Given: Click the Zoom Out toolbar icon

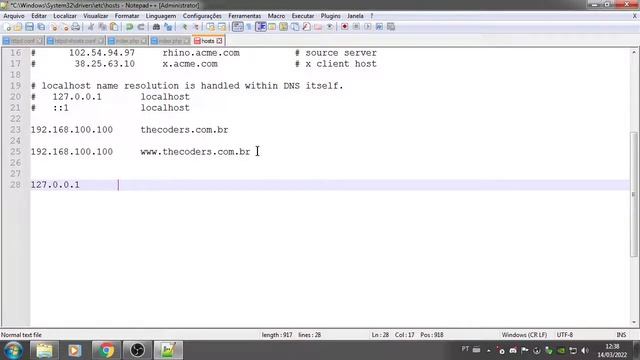Looking at the screenshot, I should (196, 27).
